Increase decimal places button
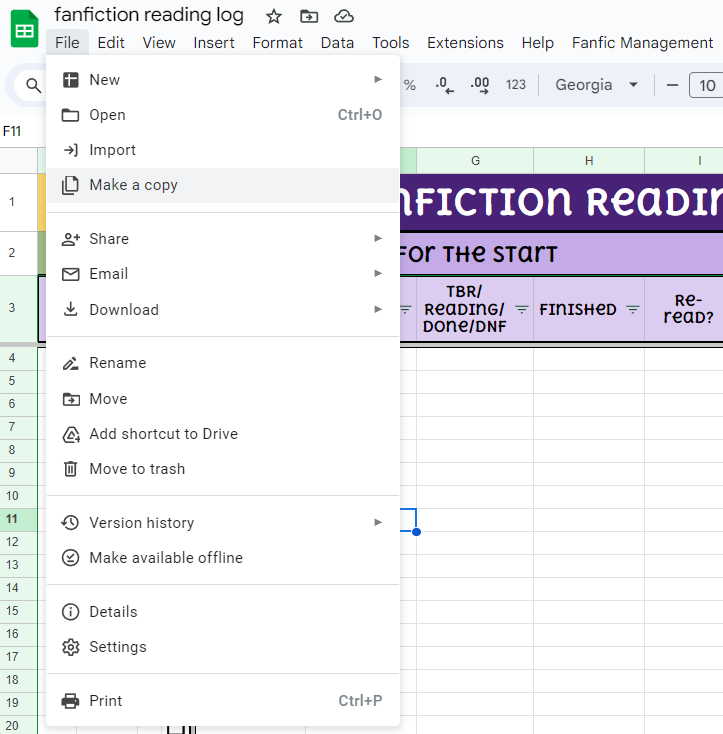Image resolution: width=723 pixels, height=734 pixels. click(x=480, y=85)
